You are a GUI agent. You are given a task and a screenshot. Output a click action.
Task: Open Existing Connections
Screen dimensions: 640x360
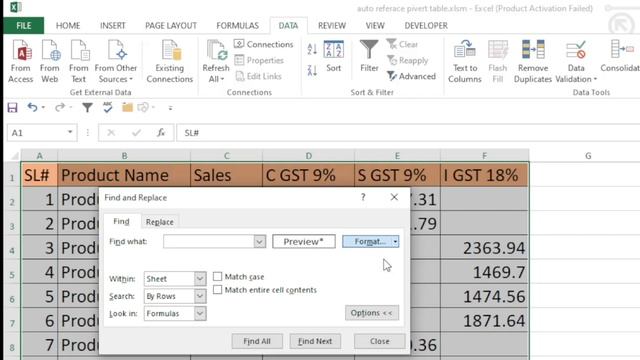pos(169,61)
